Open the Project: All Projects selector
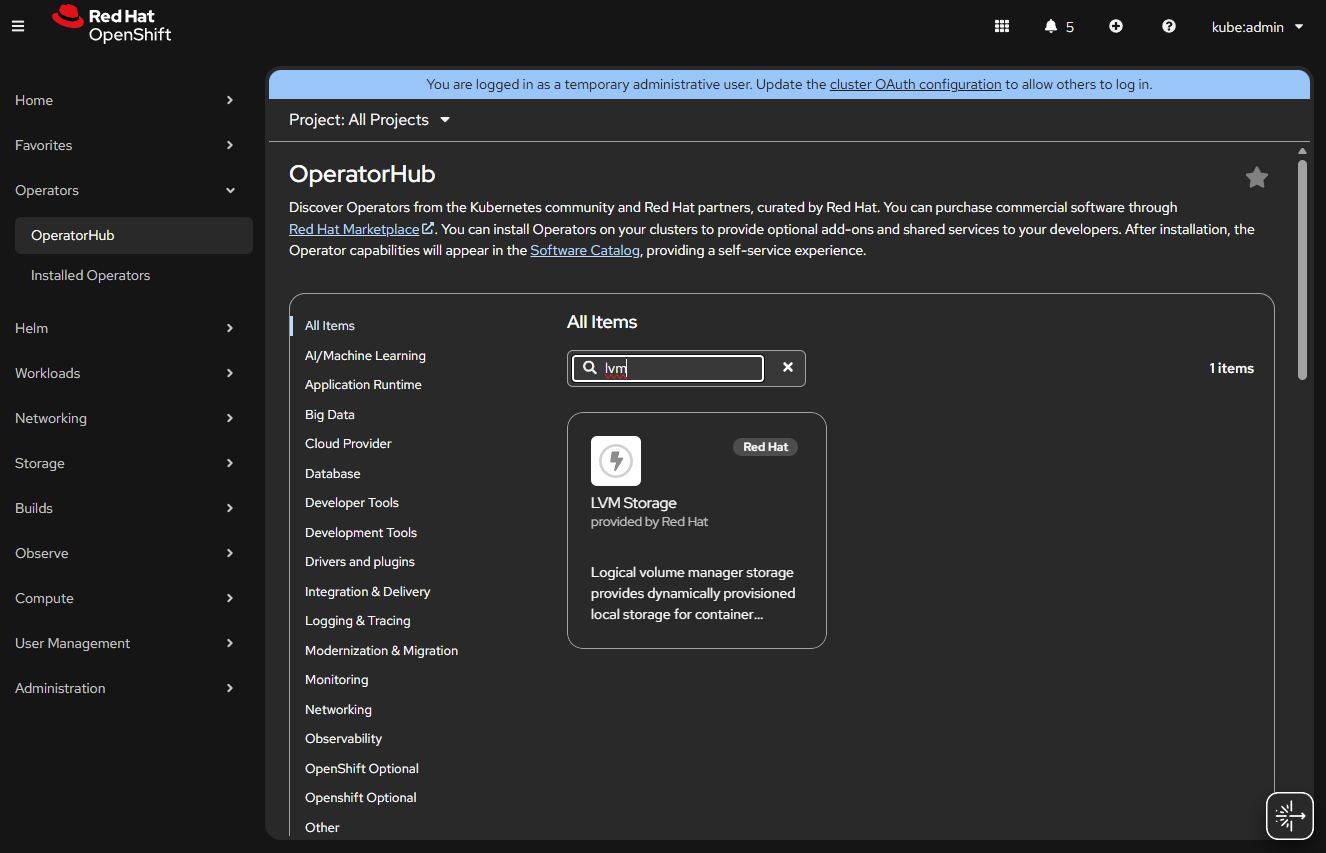 pos(369,120)
